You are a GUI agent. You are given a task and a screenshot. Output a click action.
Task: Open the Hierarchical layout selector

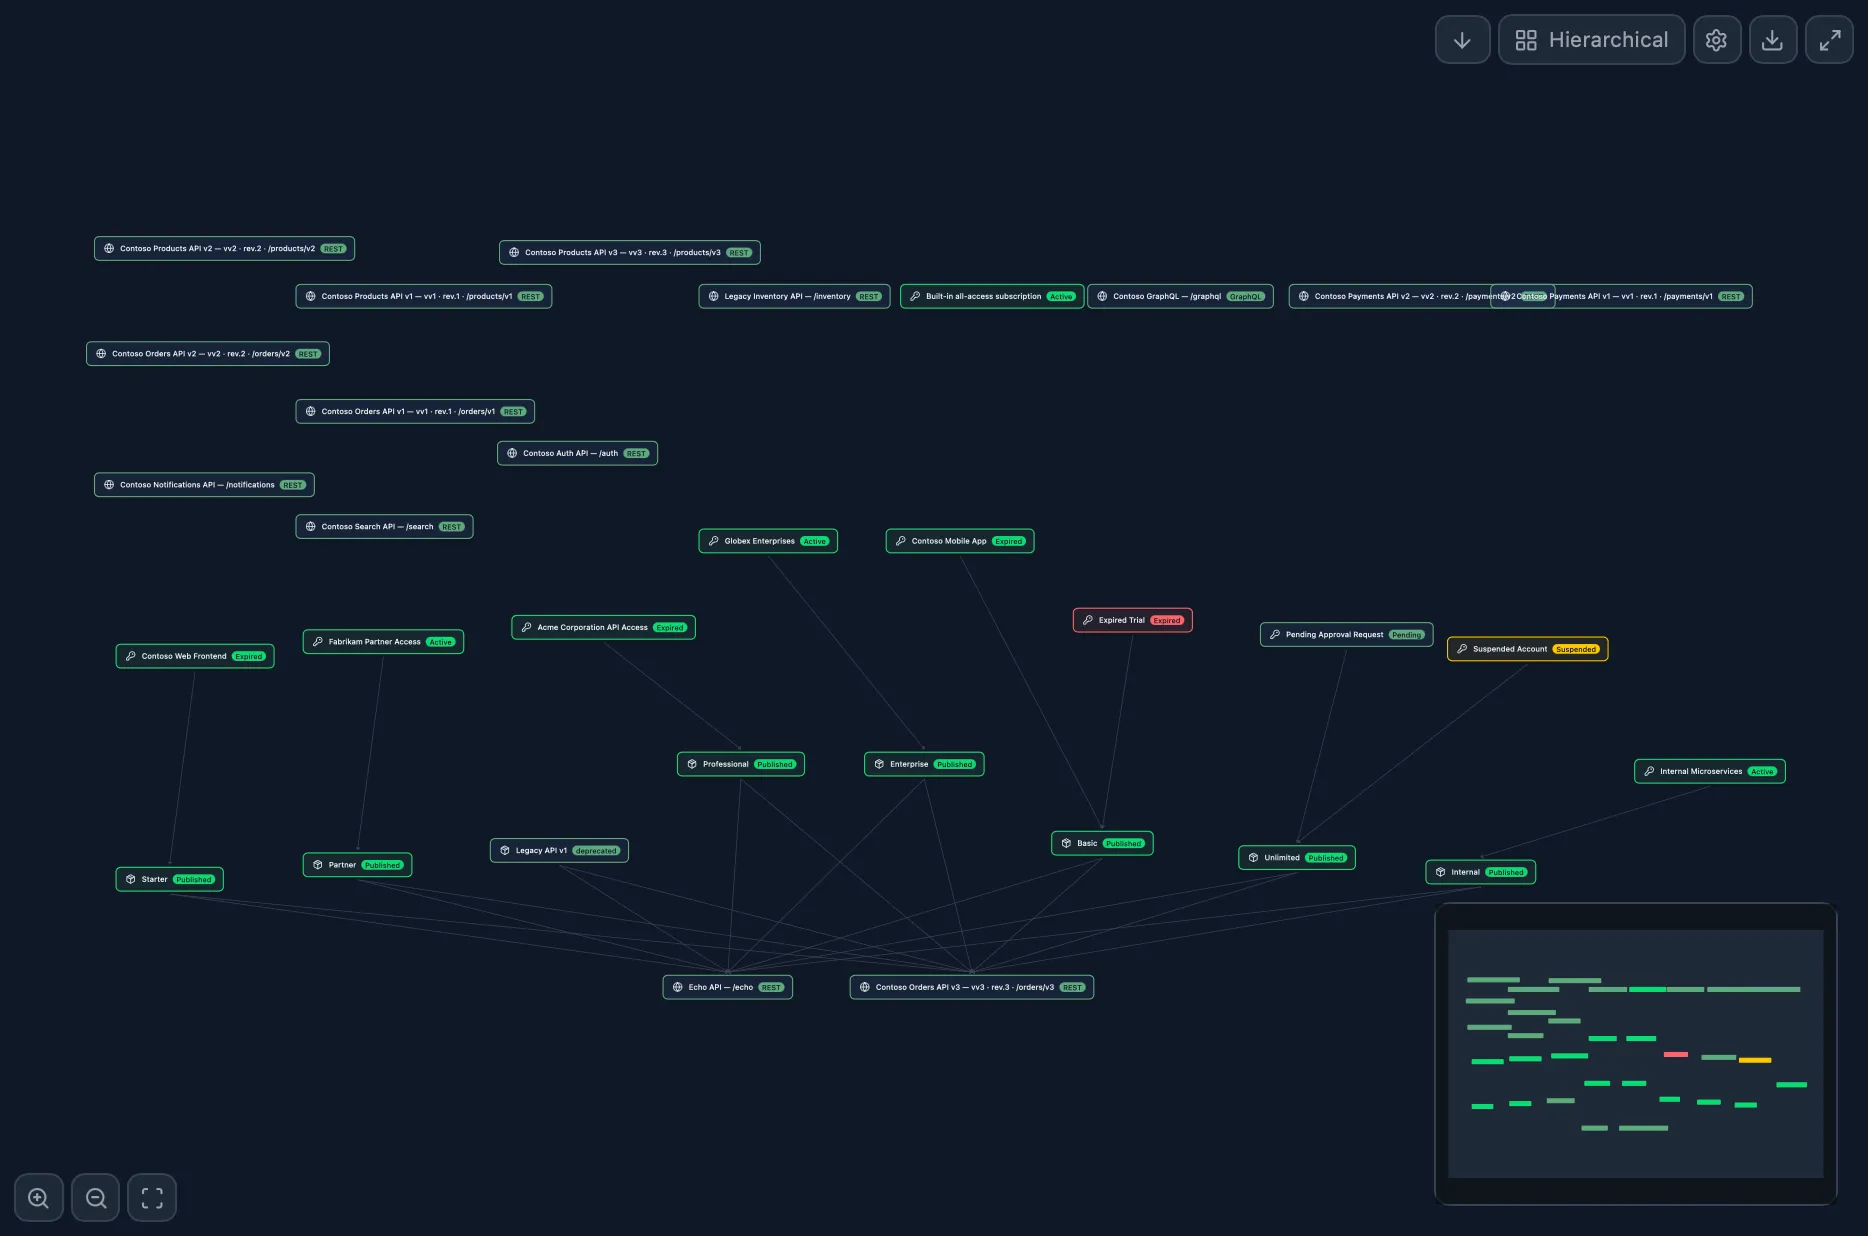point(1591,39)
